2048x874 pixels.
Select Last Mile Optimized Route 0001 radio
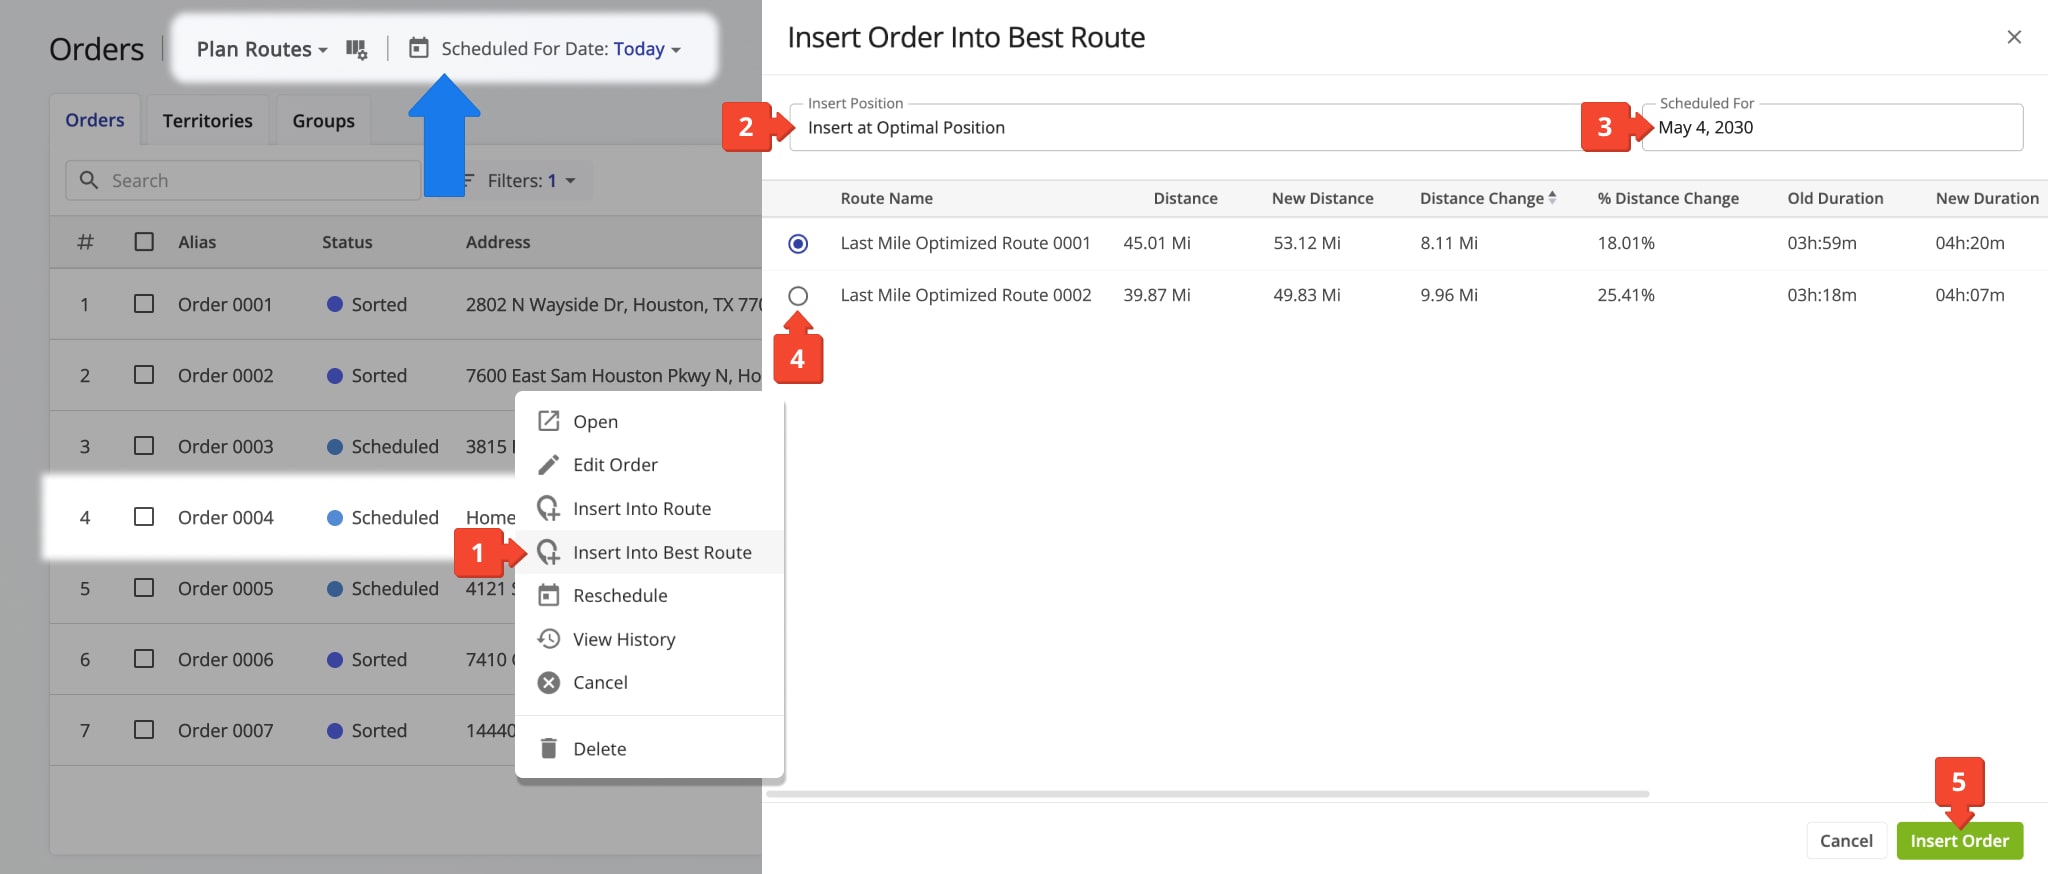[798, 243]
